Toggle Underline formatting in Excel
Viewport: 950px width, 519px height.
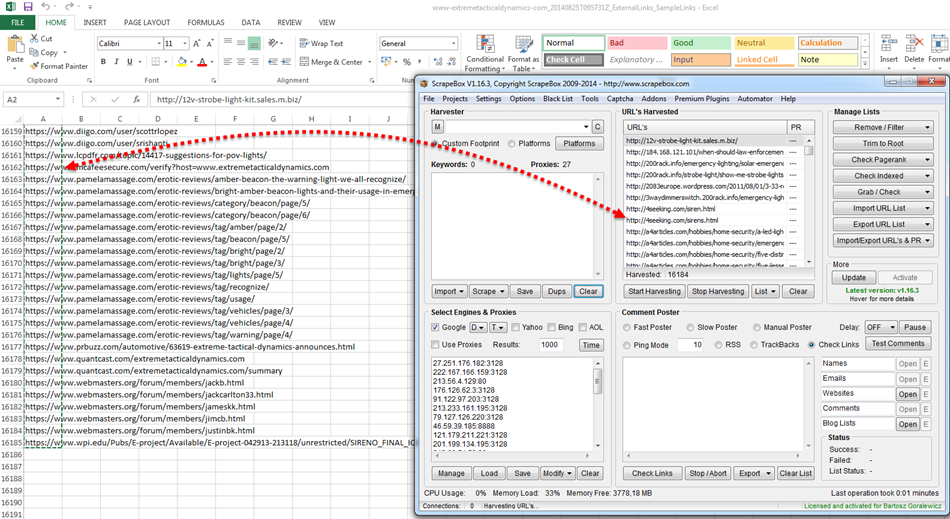click(x=130, y=62)
